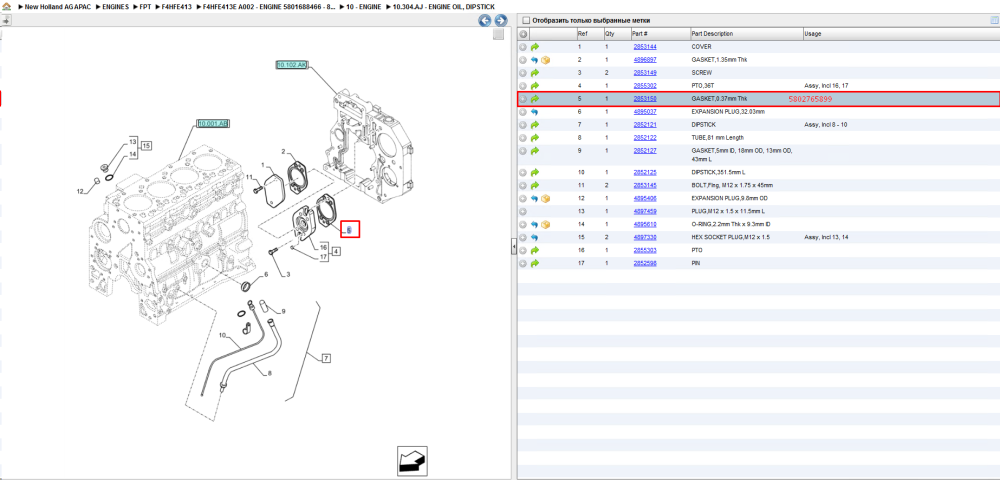Click the box icon on O-RING row
The height and width of the screenshot is (480, 1000).
(x=545, y=224)
